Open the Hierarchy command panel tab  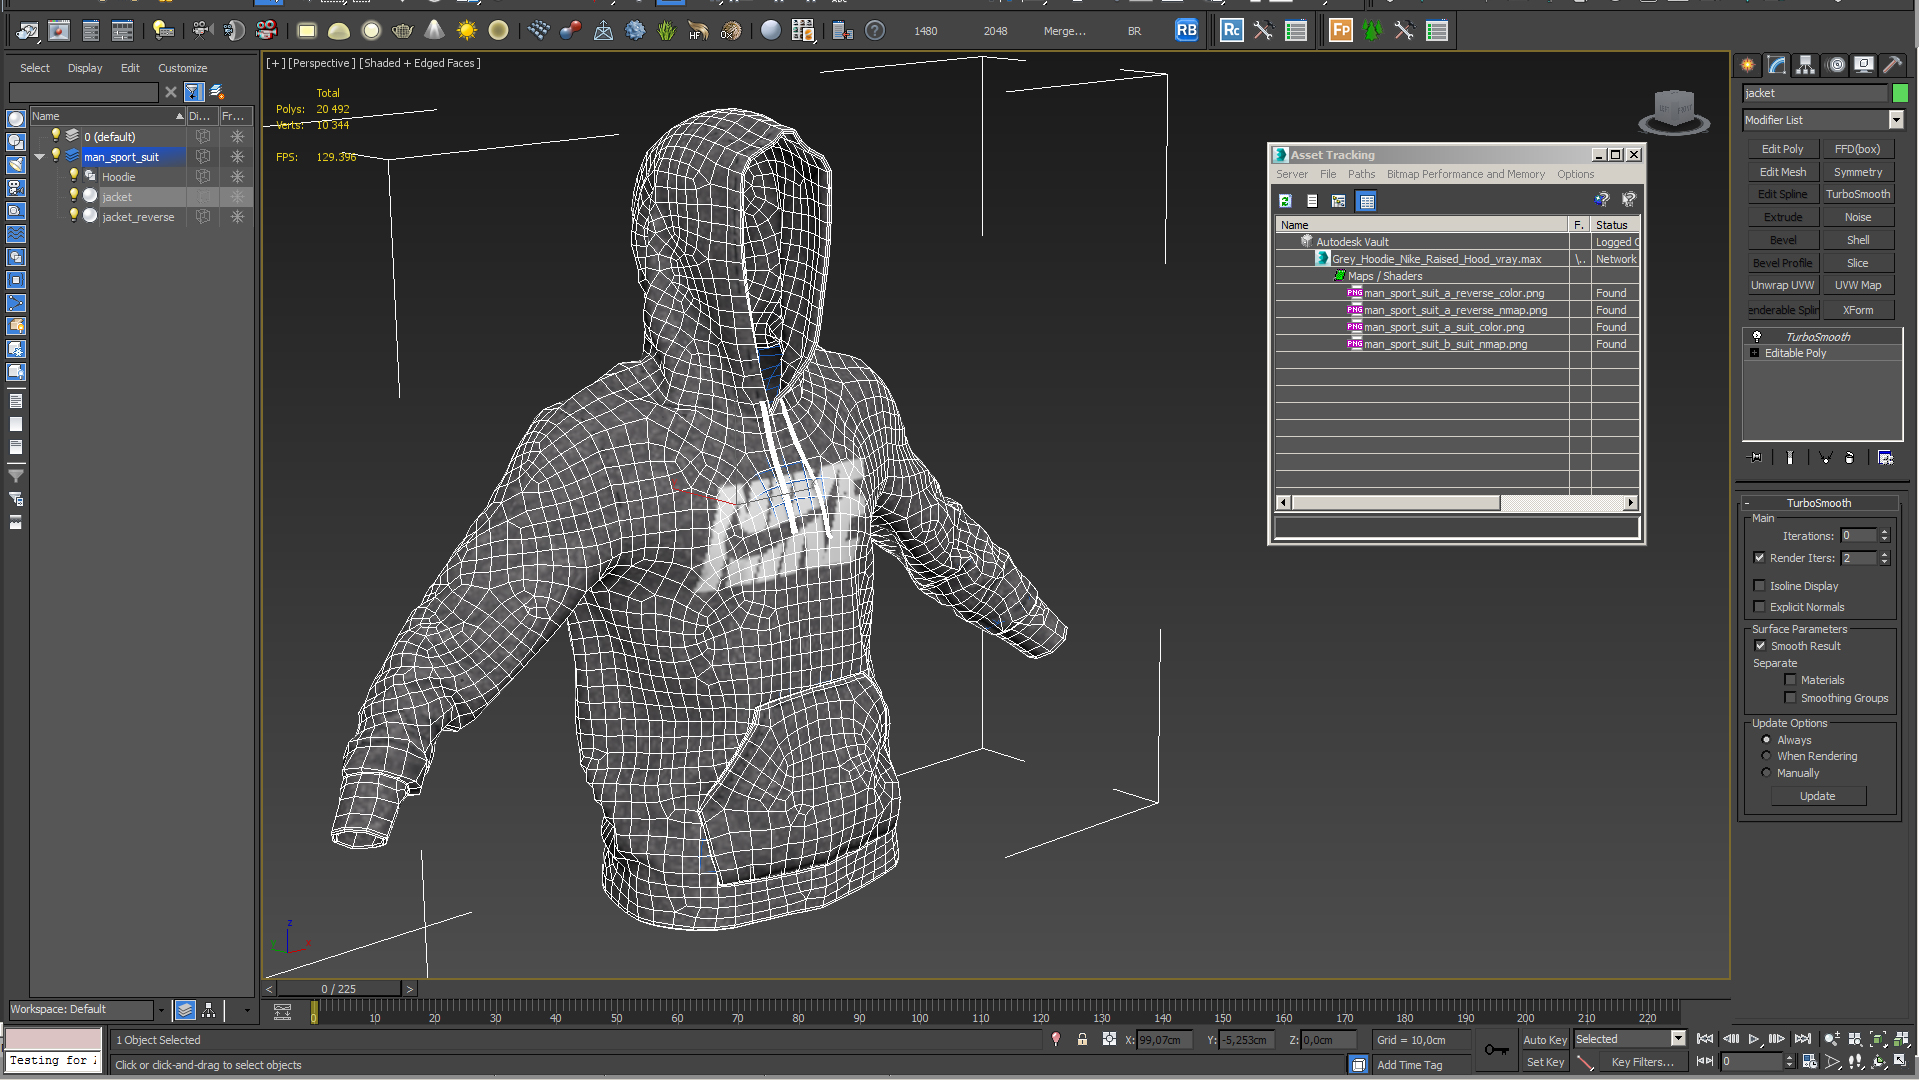[x=1806, y=65]
